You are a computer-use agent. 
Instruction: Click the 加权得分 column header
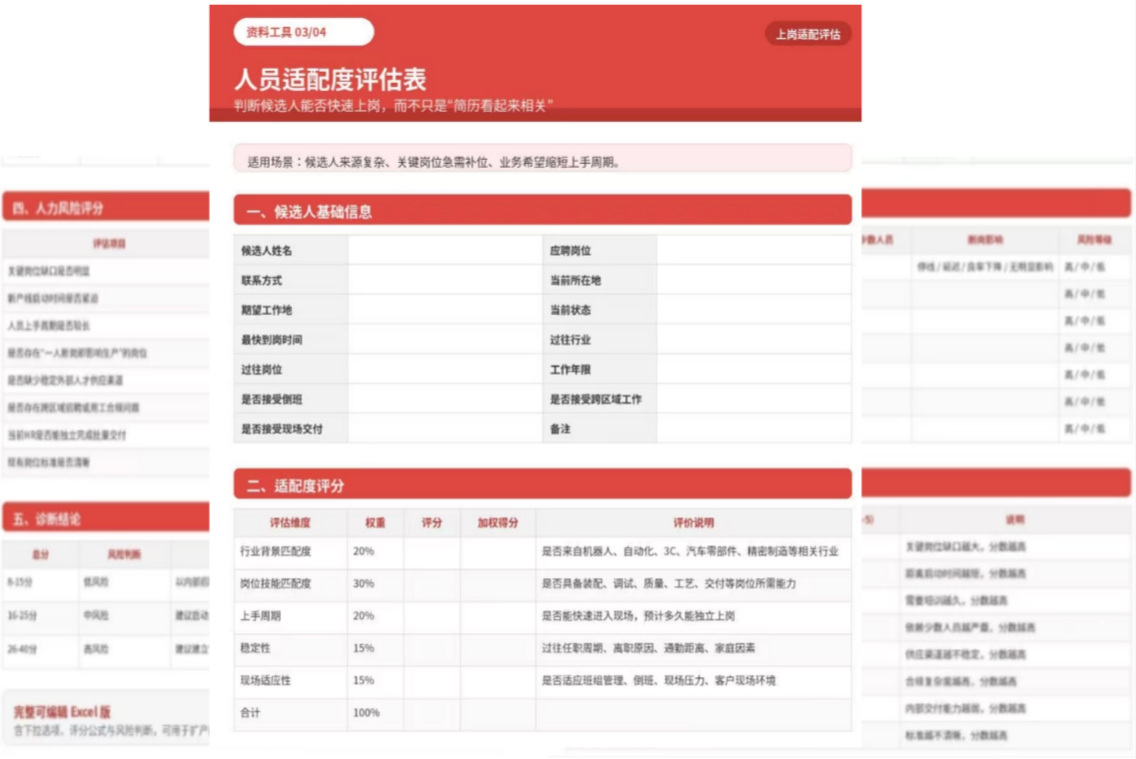click(x=498, y=522)
